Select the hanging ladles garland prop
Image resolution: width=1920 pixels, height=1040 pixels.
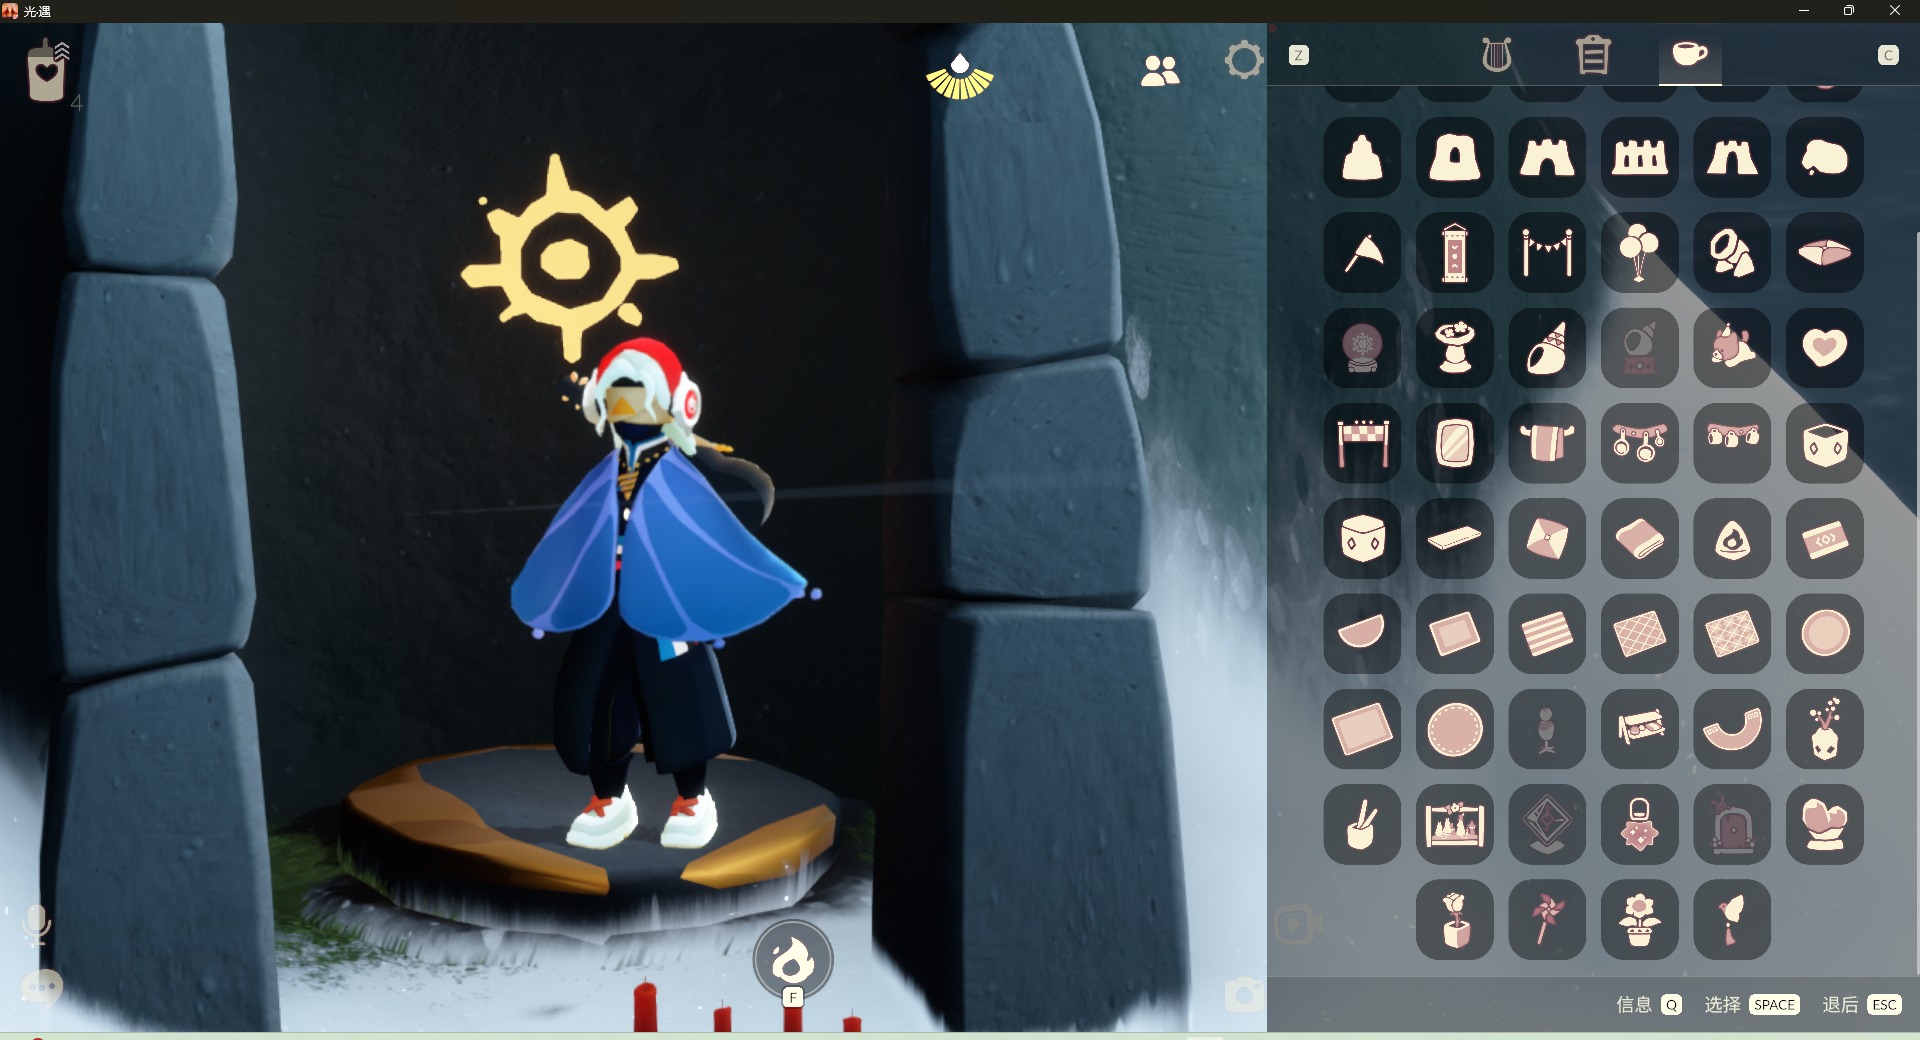(x=1639, y=443)
